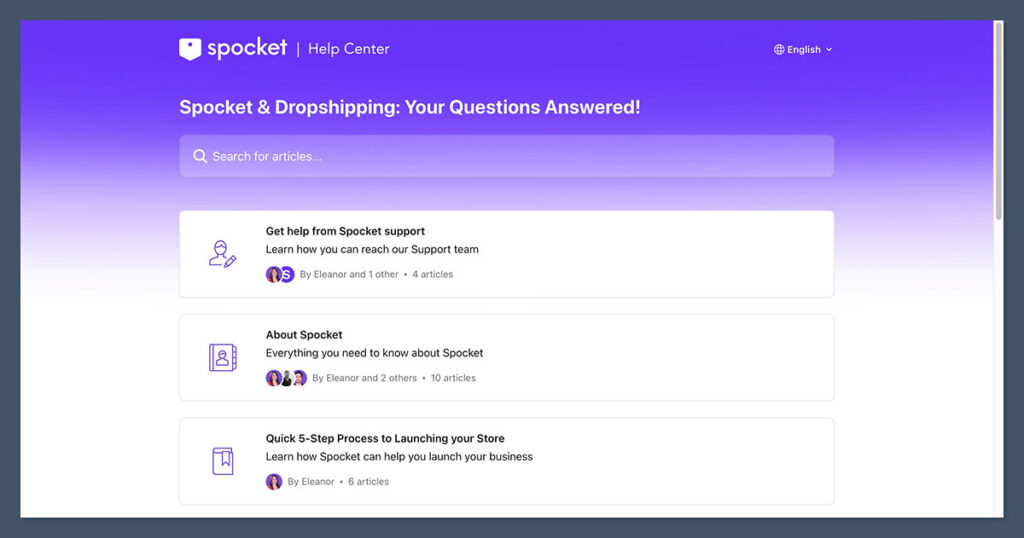Open the Get help from Spocket support article
Image resolution: width=1024 pixels, height=538 pixels.
(345, 231)
